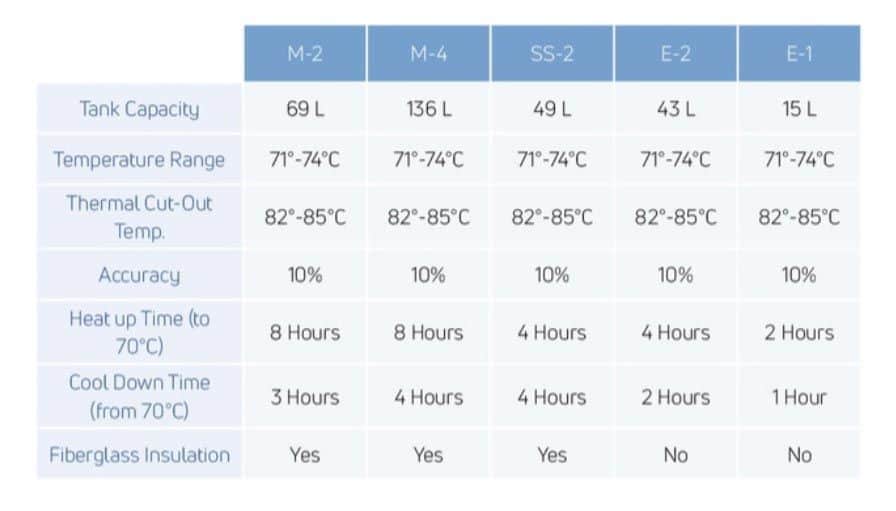Select the 15 L tank capacity cell
896x511 pixels.
(799, 109)
